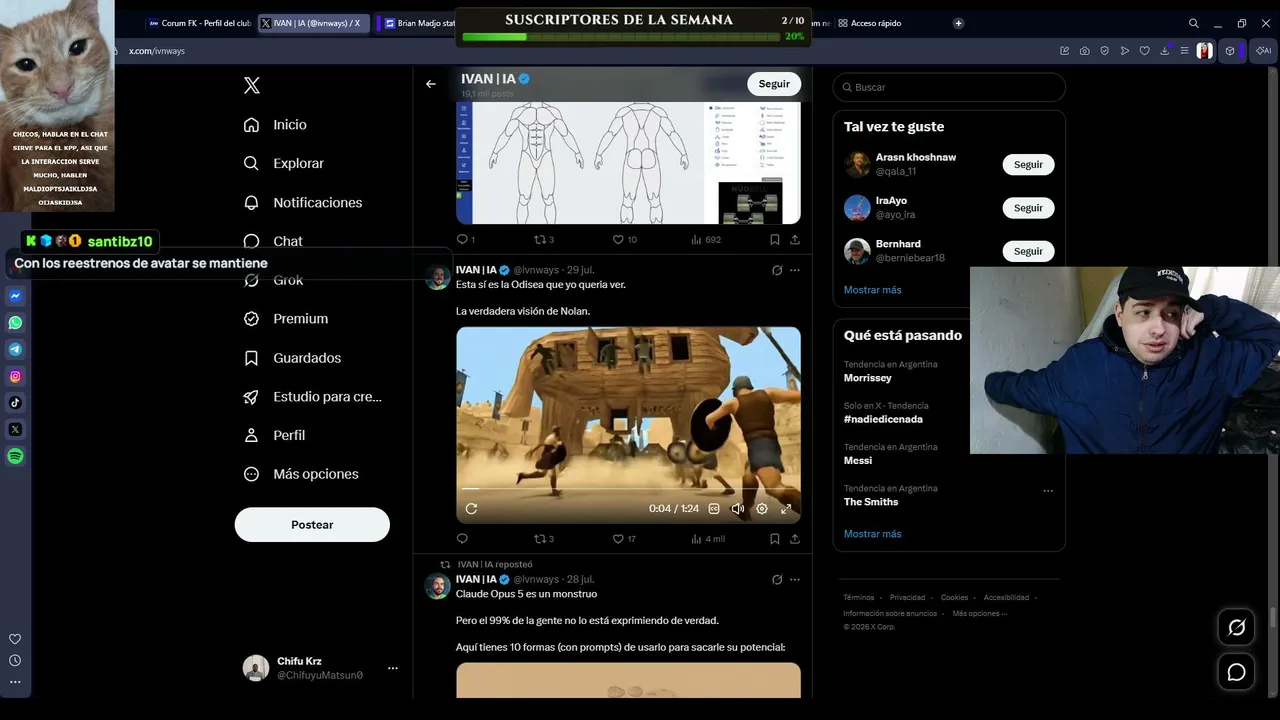Go to Inicio in X navigation
Screen dimensions: 1280x720
(x=275, y=125)
